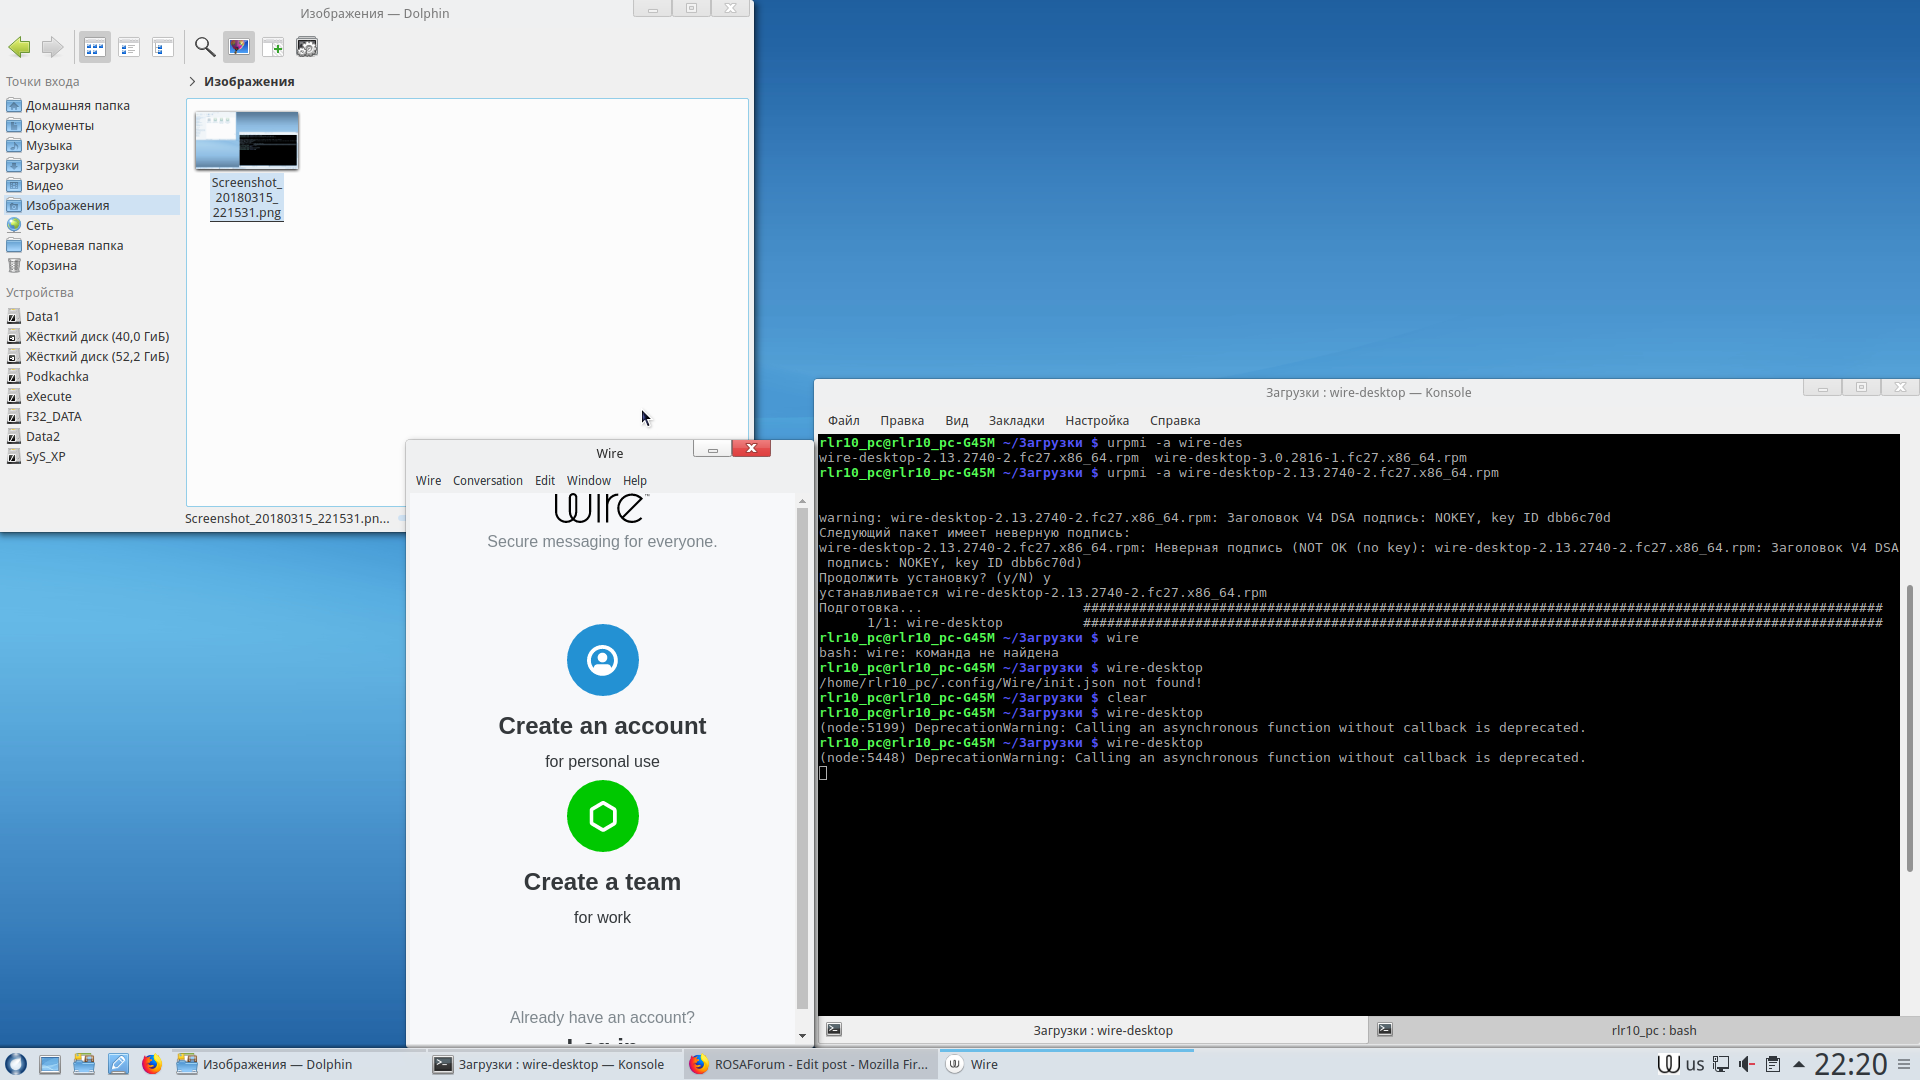Toggle the file preview balloon icon
Image resolution: width=1920 pixels, height=1080 pixels.
pos(238,47)
